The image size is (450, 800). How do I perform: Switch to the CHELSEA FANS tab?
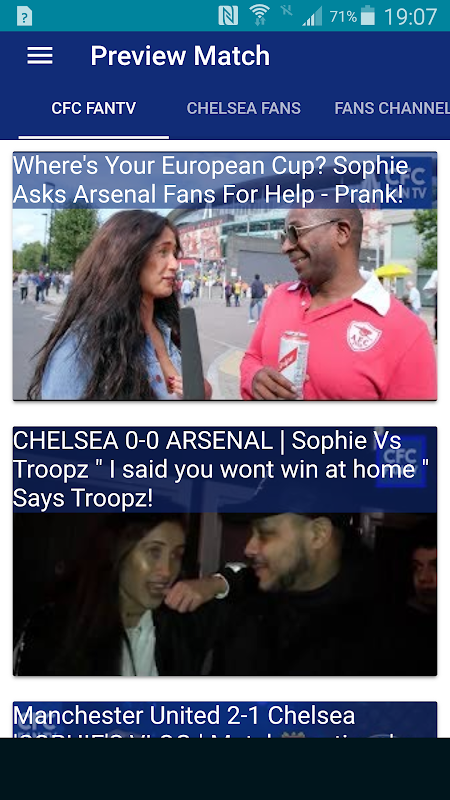point(243,108)
